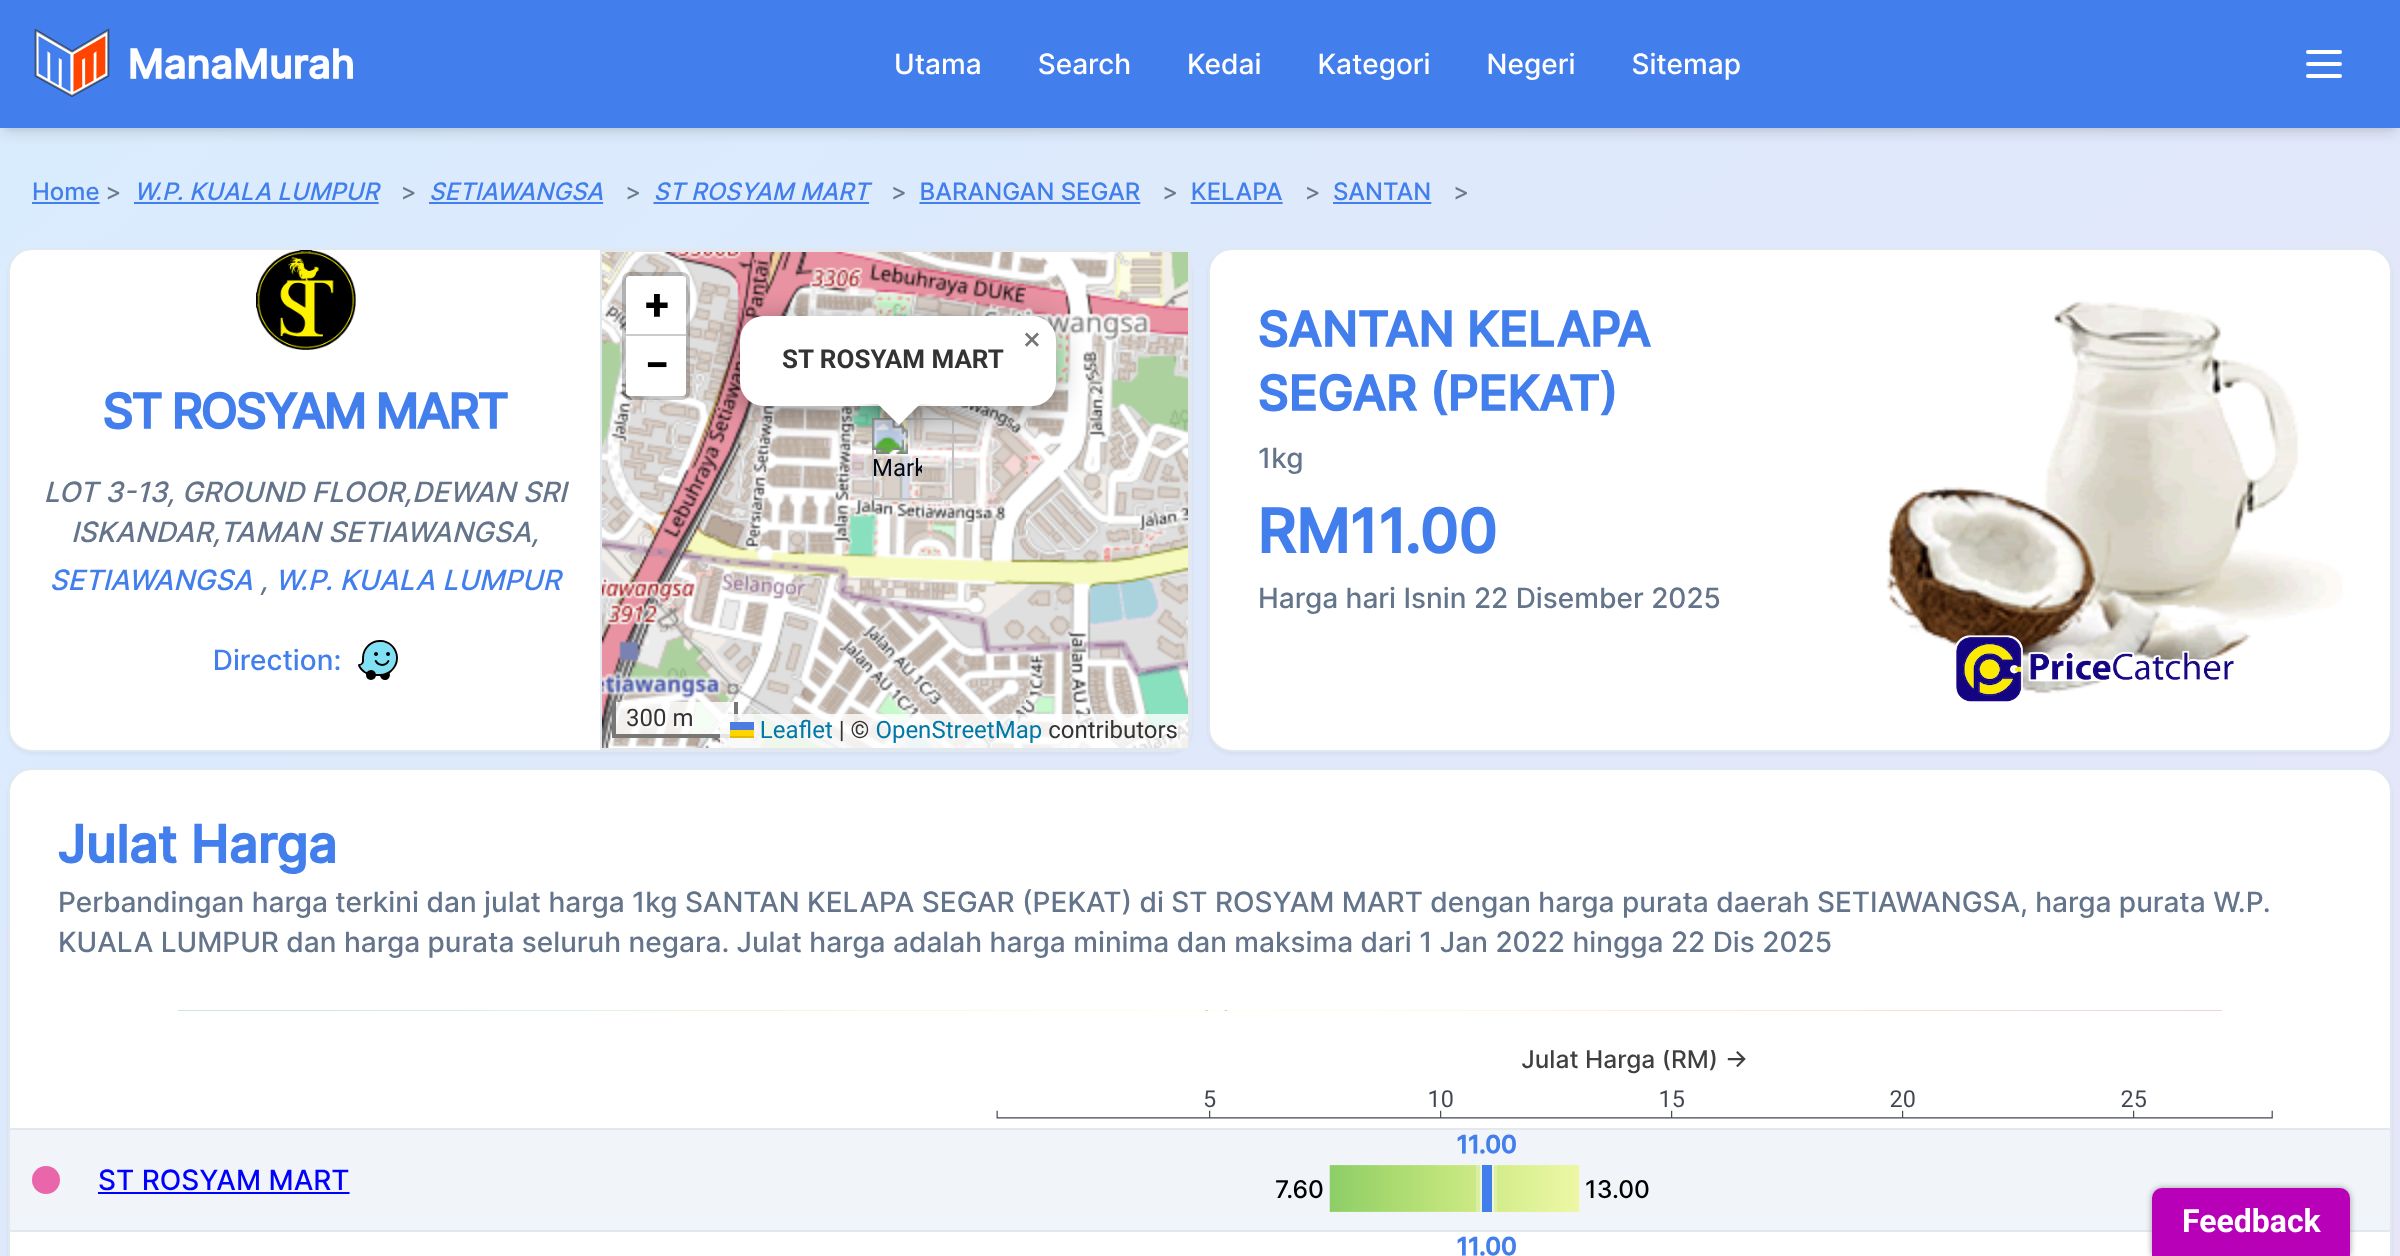Open BARANGAN SEGAR breadcrumb link

(x=1029, y=191)
